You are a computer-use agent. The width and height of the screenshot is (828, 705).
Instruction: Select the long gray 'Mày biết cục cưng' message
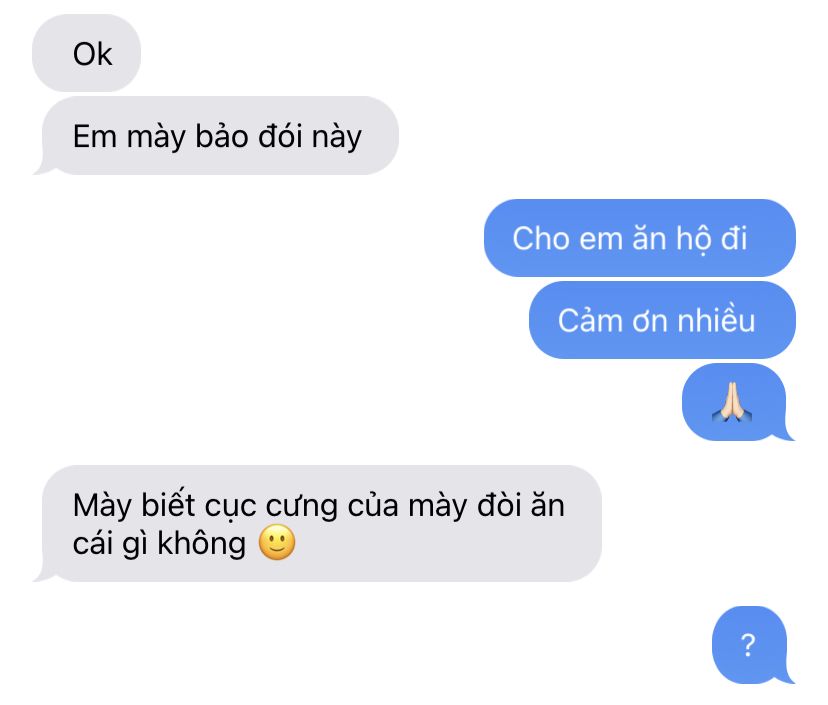318,523
